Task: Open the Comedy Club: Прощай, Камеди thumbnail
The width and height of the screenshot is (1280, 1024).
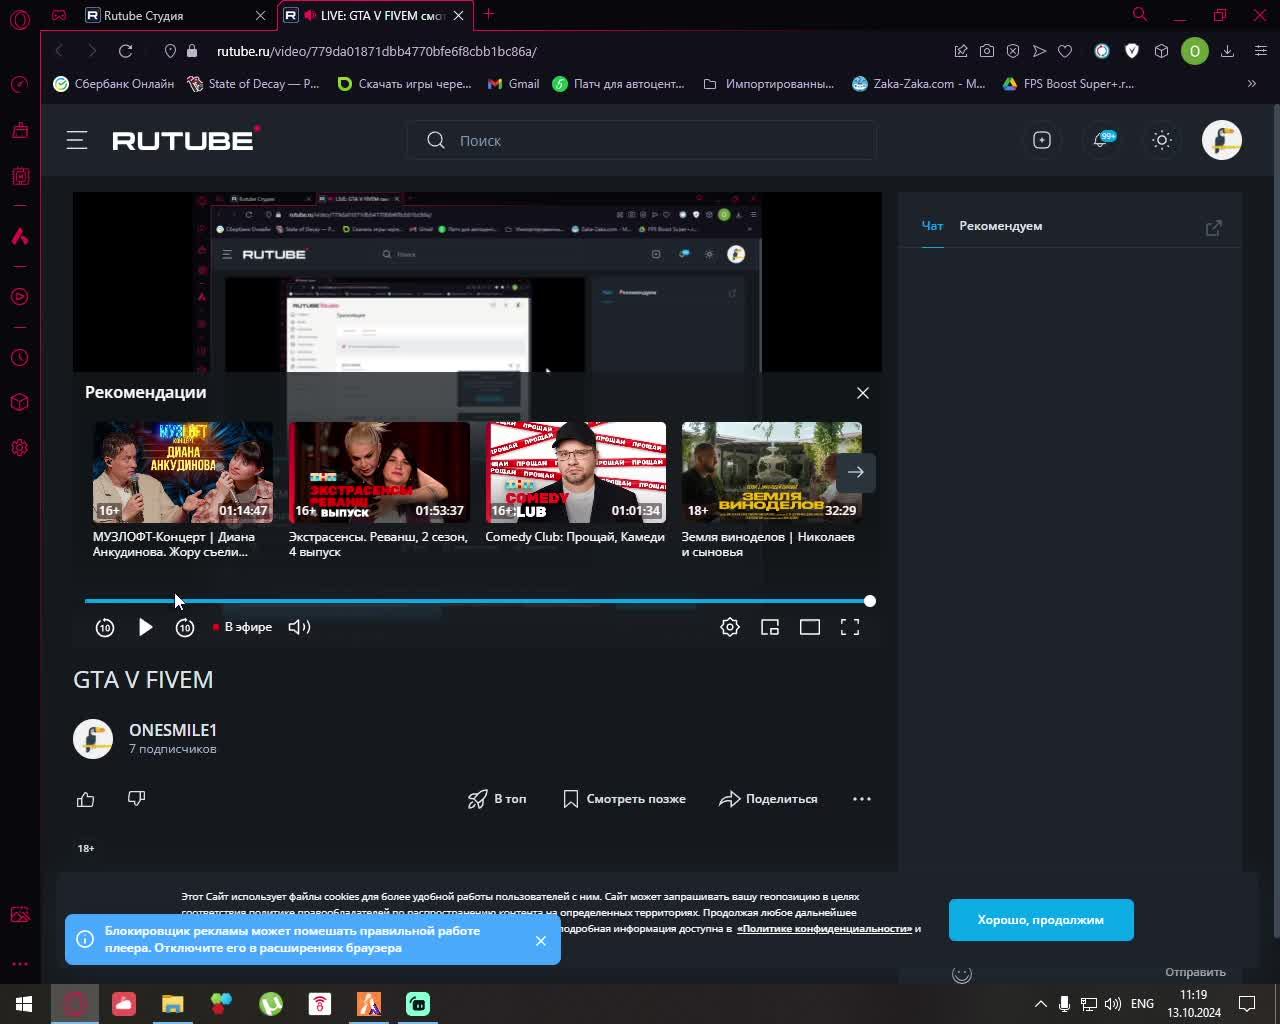Action: pos(576,472)
